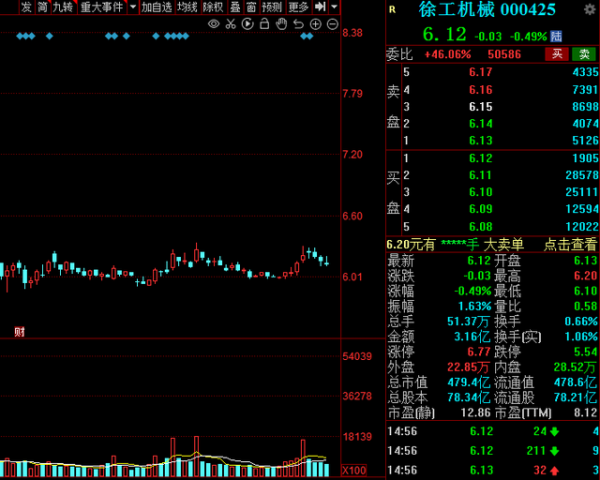Screen dimensions: 600x480
Task: Open the 更多 menu
Action: click(x=298, y=7)
